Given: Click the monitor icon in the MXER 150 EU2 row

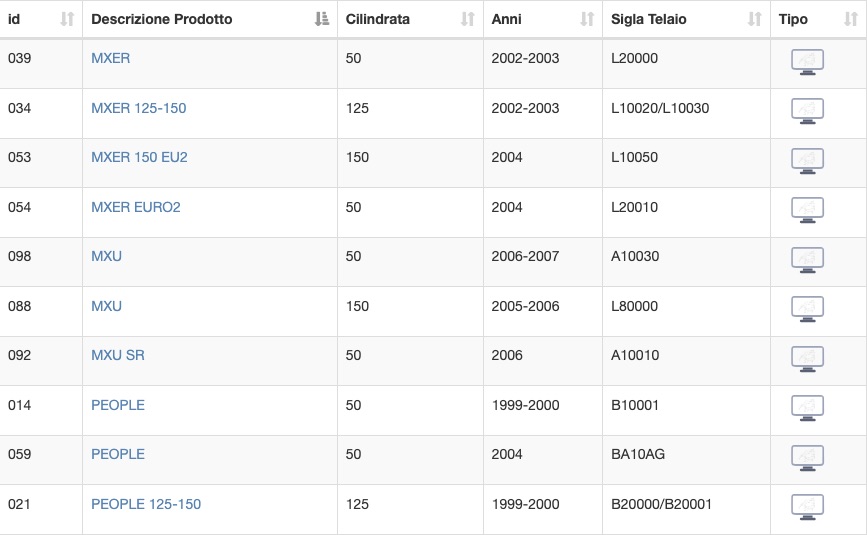Looking at the screenshot, I should pos(807,161).
